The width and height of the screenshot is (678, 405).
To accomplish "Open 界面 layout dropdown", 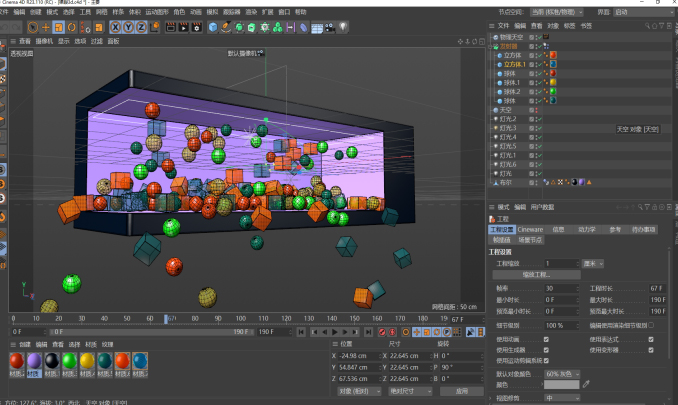I will (643, 12).
